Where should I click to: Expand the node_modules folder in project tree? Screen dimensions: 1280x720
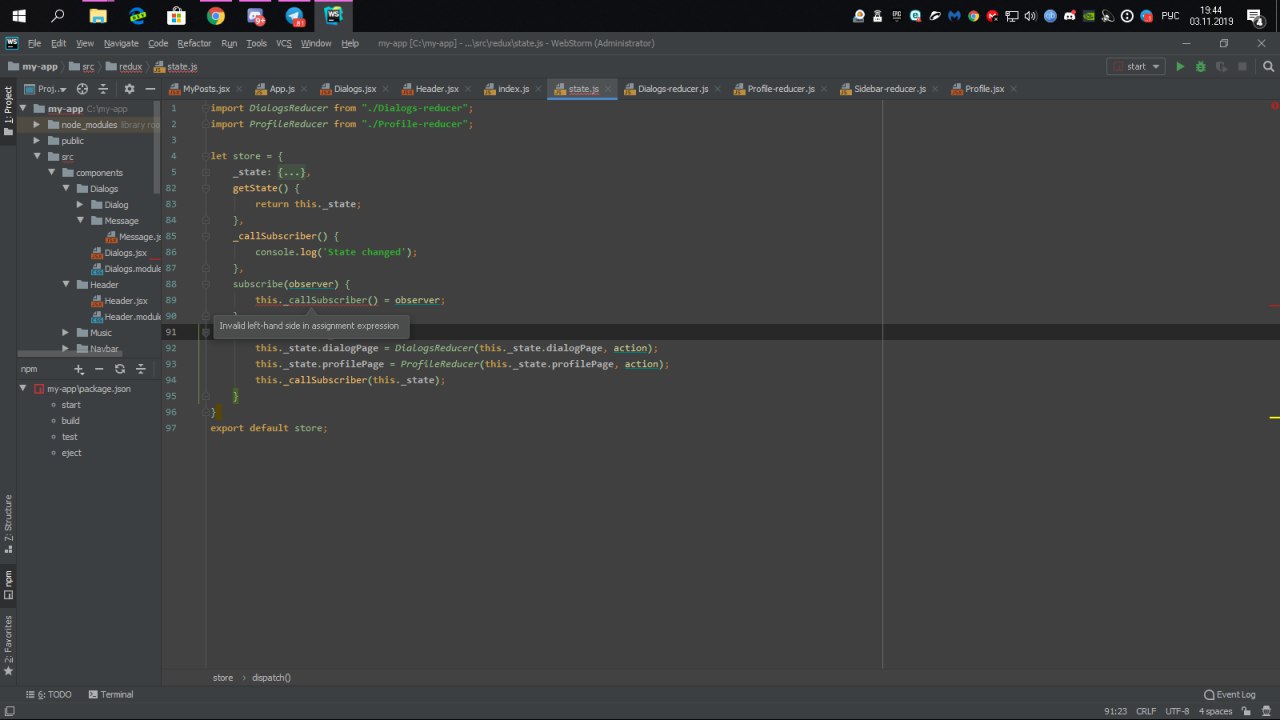coord(37,125)
